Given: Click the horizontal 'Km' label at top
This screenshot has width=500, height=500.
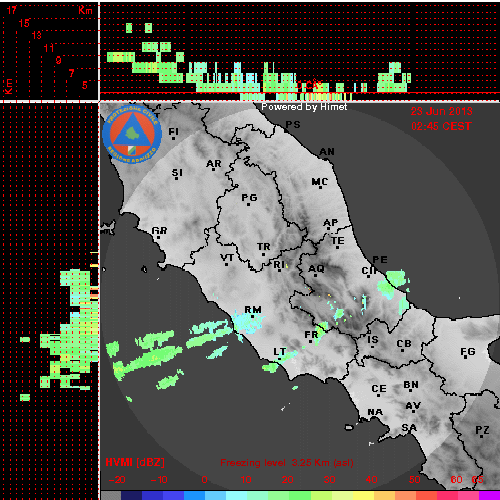Looking at the screenshot, I should pos(85,10).
